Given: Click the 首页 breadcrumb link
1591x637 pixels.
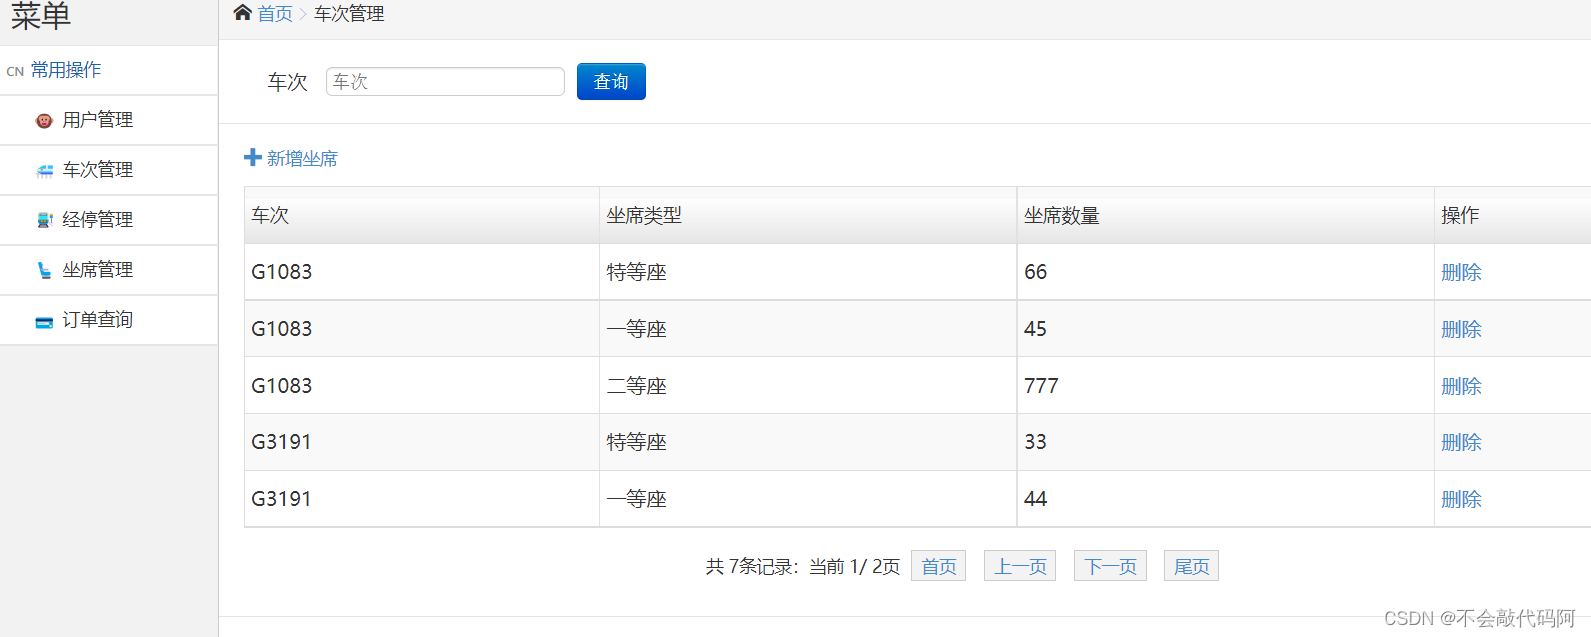Looking at the screenshot, I should click(x=275, y=14).
